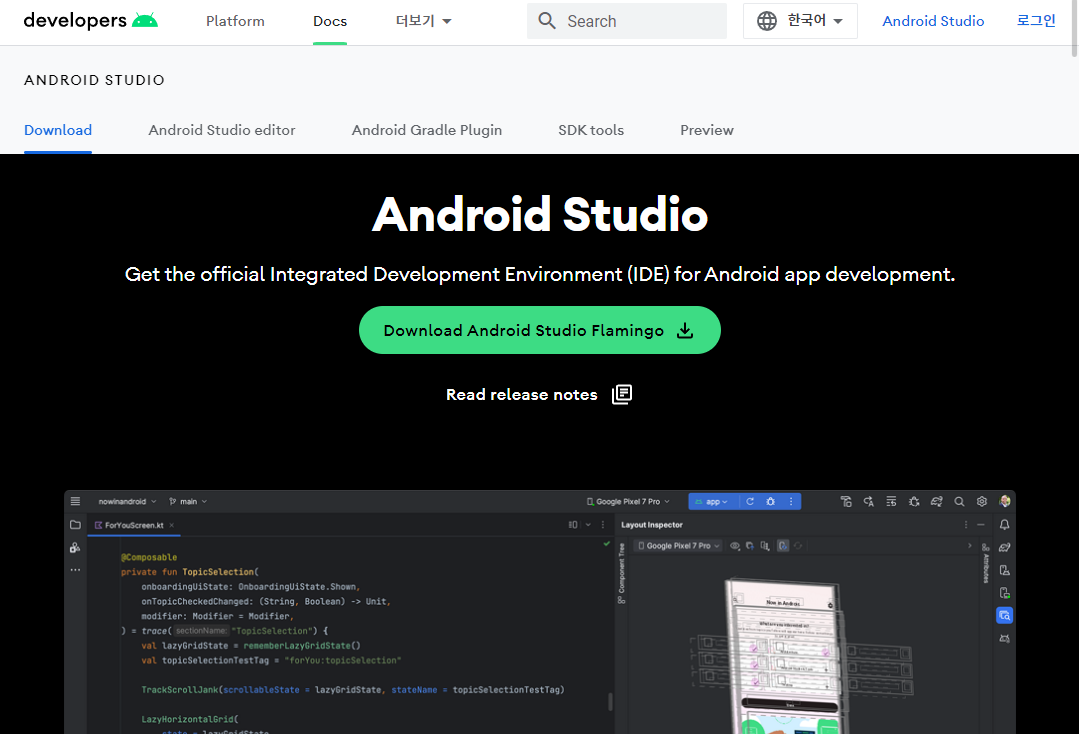Click the editor split view icon
Screen dimensions: 1079x734
click(573, 525)
